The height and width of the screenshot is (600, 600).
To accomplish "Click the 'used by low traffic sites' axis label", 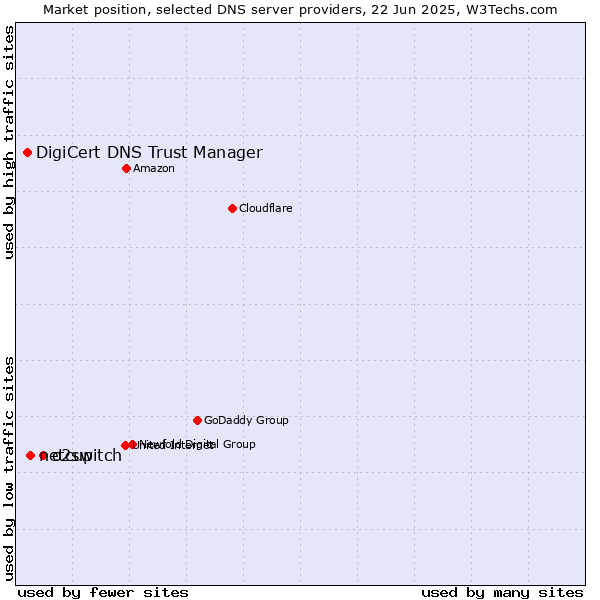I will click(x=9, y=469).
